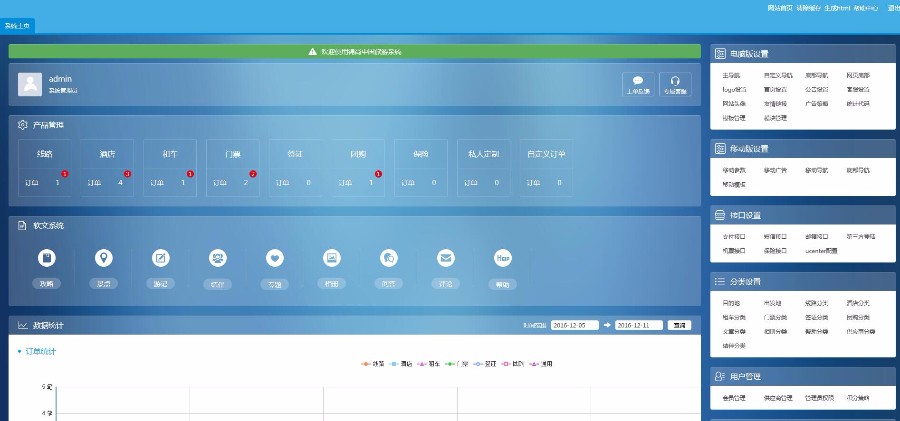Click the gear icon beside 产品管理
Image resolution: width=900 pixels, height=421 pixels.
[22, 125]
